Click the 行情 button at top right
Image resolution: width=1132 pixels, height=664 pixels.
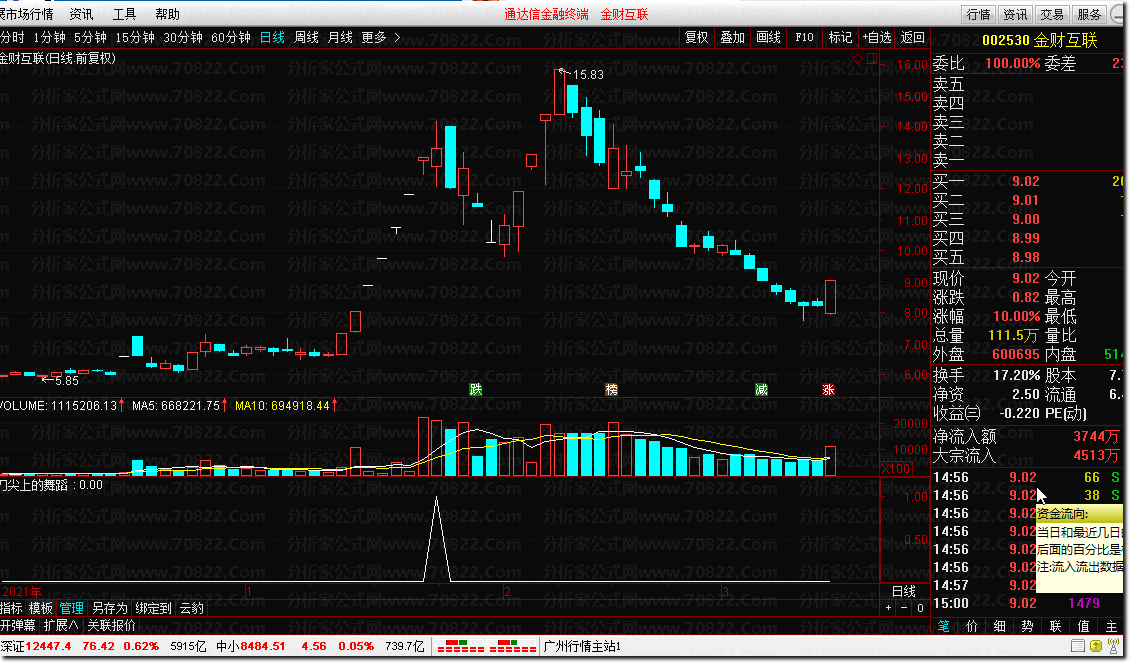point(978,14)
